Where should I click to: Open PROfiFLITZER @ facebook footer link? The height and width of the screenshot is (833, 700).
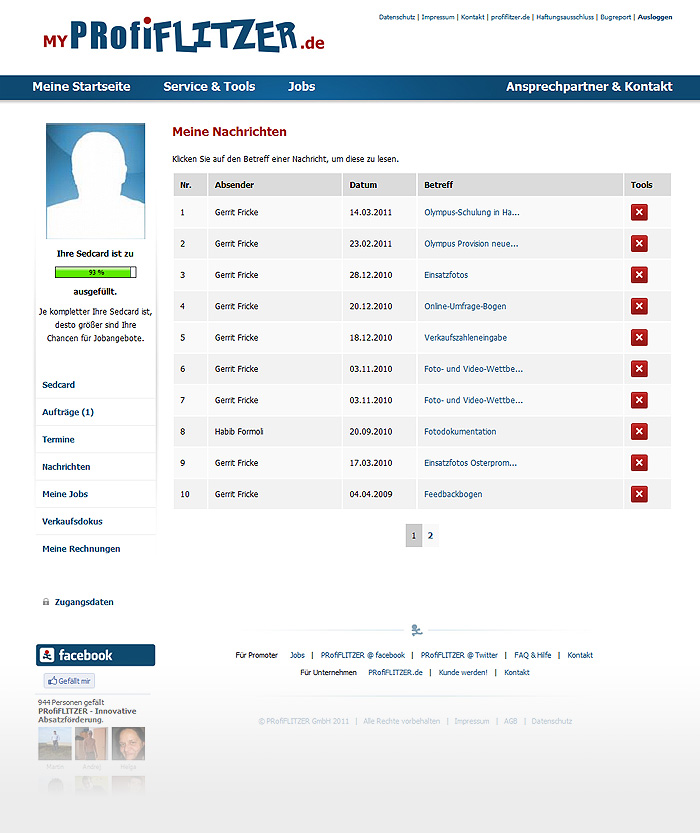coord(363,655)
